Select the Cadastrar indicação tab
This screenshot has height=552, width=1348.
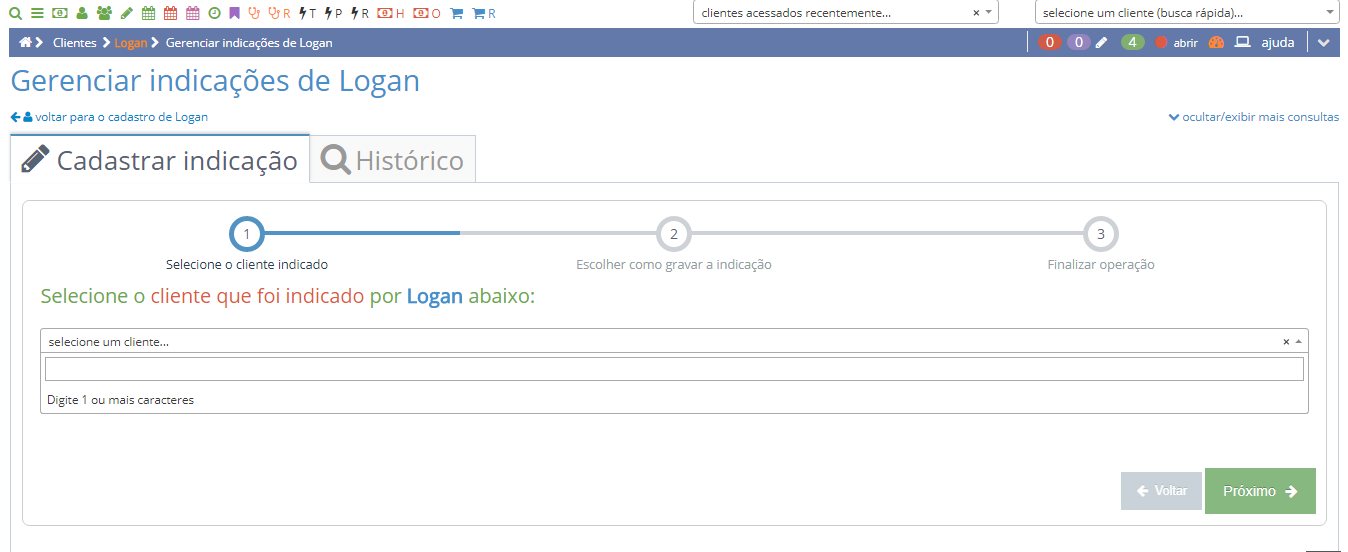pyautogui.click(x=160, y=160)
